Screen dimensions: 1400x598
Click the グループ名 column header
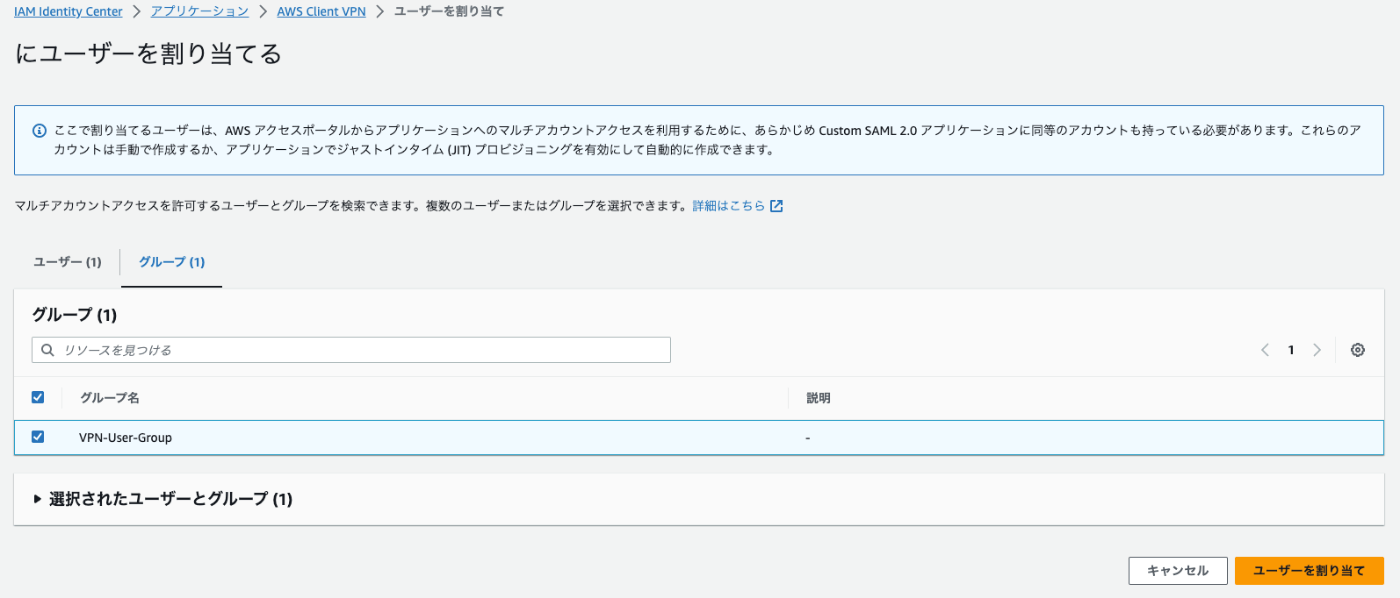[109, 398]
